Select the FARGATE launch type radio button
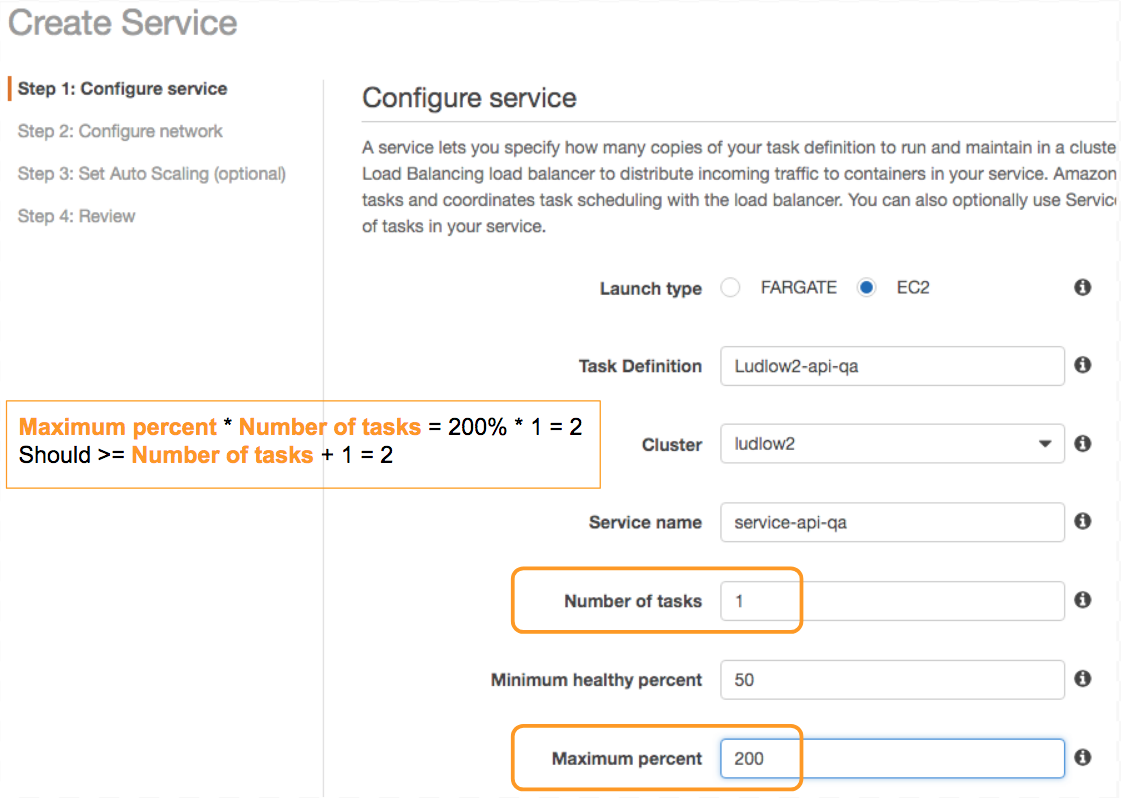 tap(731, 288)
